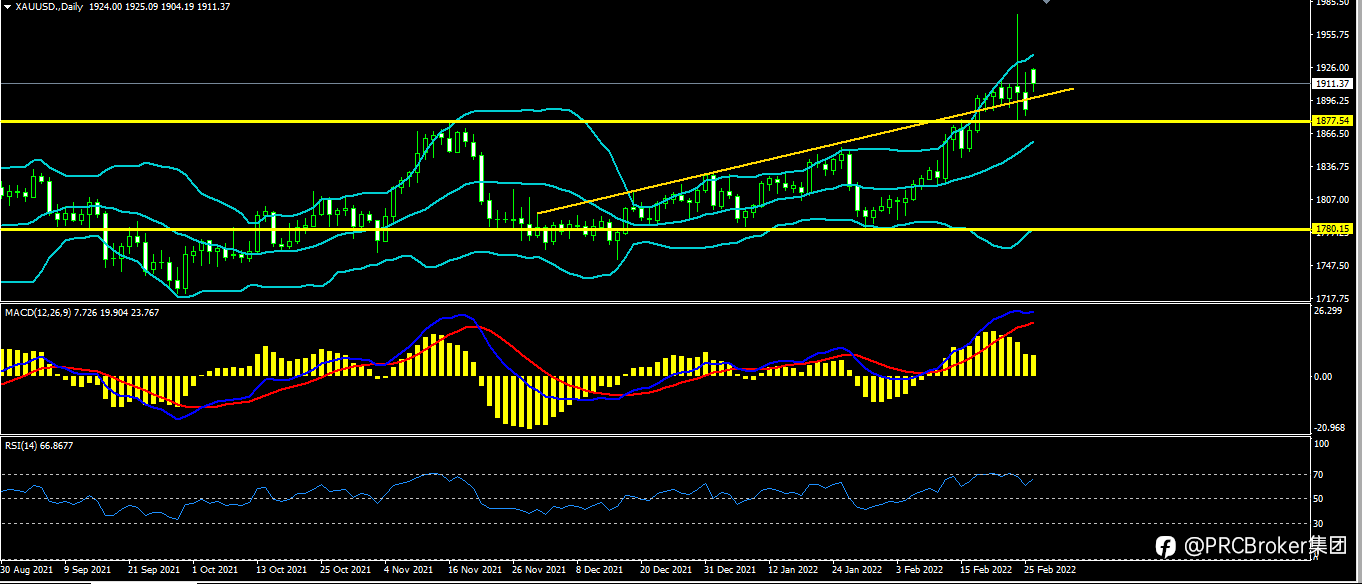Click the 20 Dec 2021 date label

tap(666, 570)
